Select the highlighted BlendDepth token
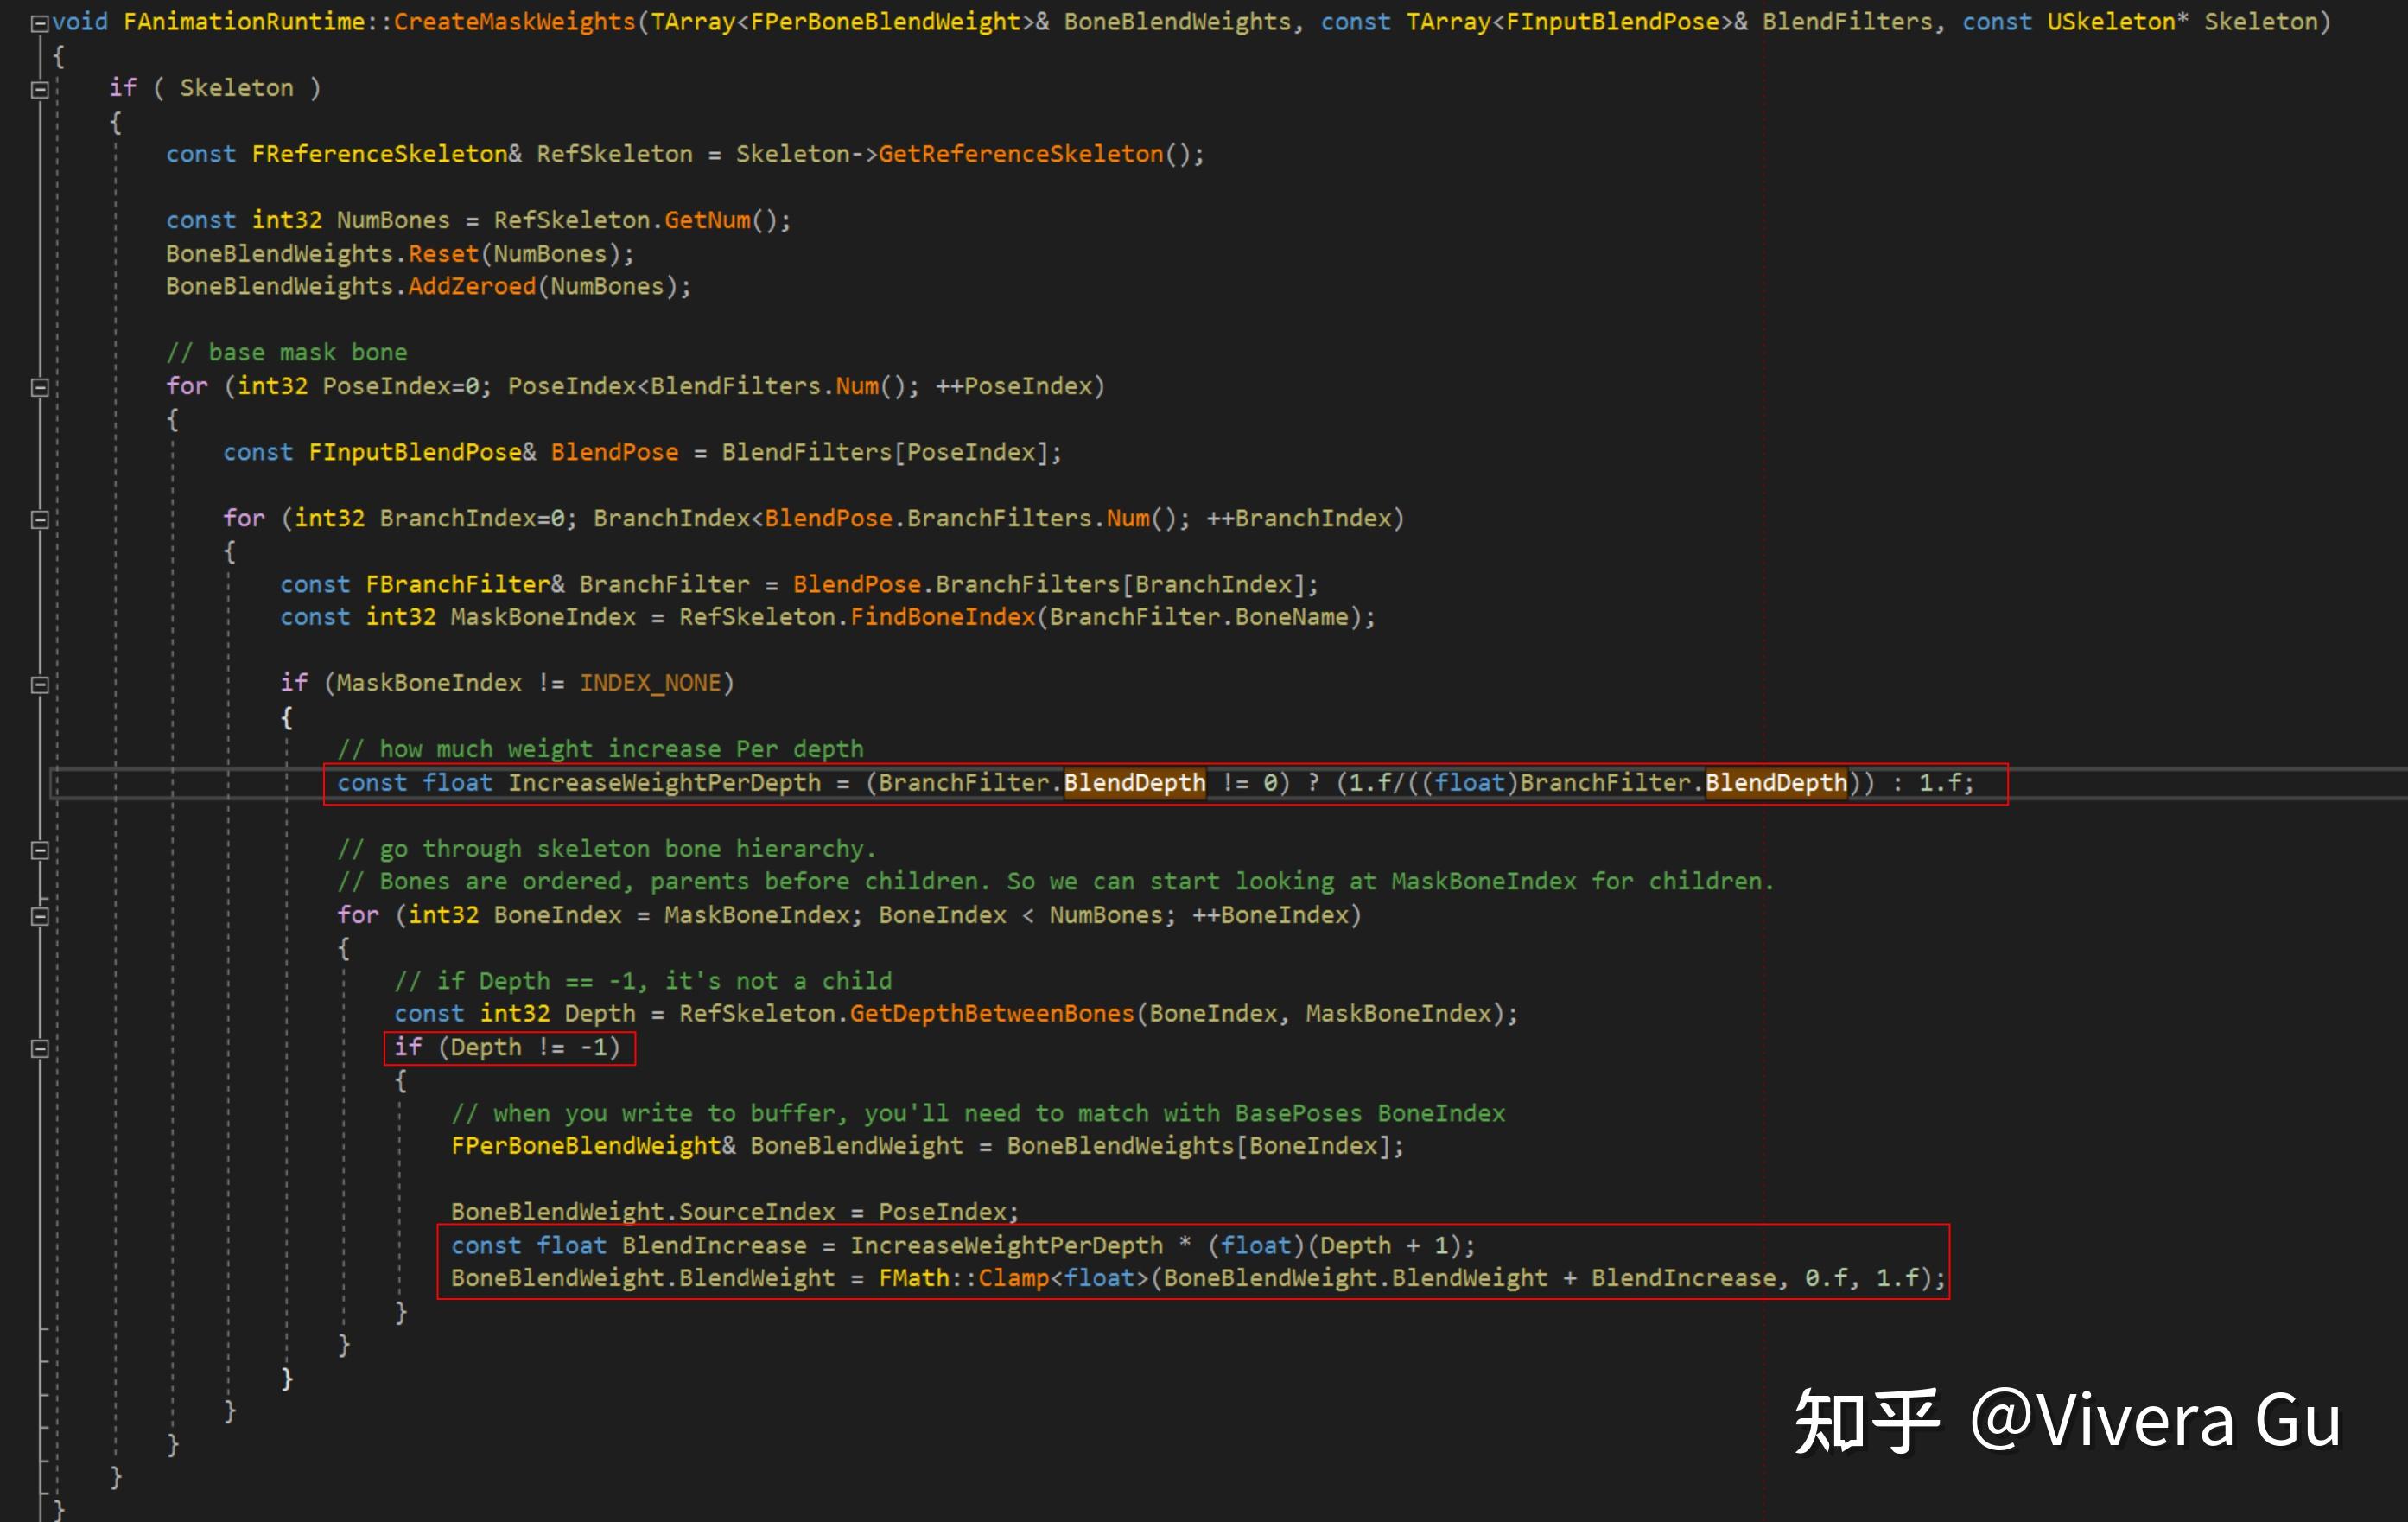The height and width of the screenshot is (1522, 2408). pos(1135,783)
